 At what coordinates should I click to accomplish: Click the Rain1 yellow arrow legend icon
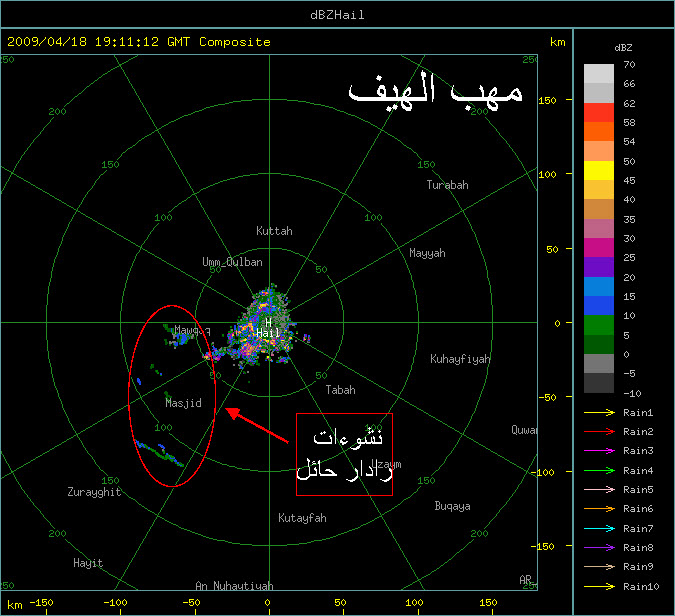click(599, 412)
